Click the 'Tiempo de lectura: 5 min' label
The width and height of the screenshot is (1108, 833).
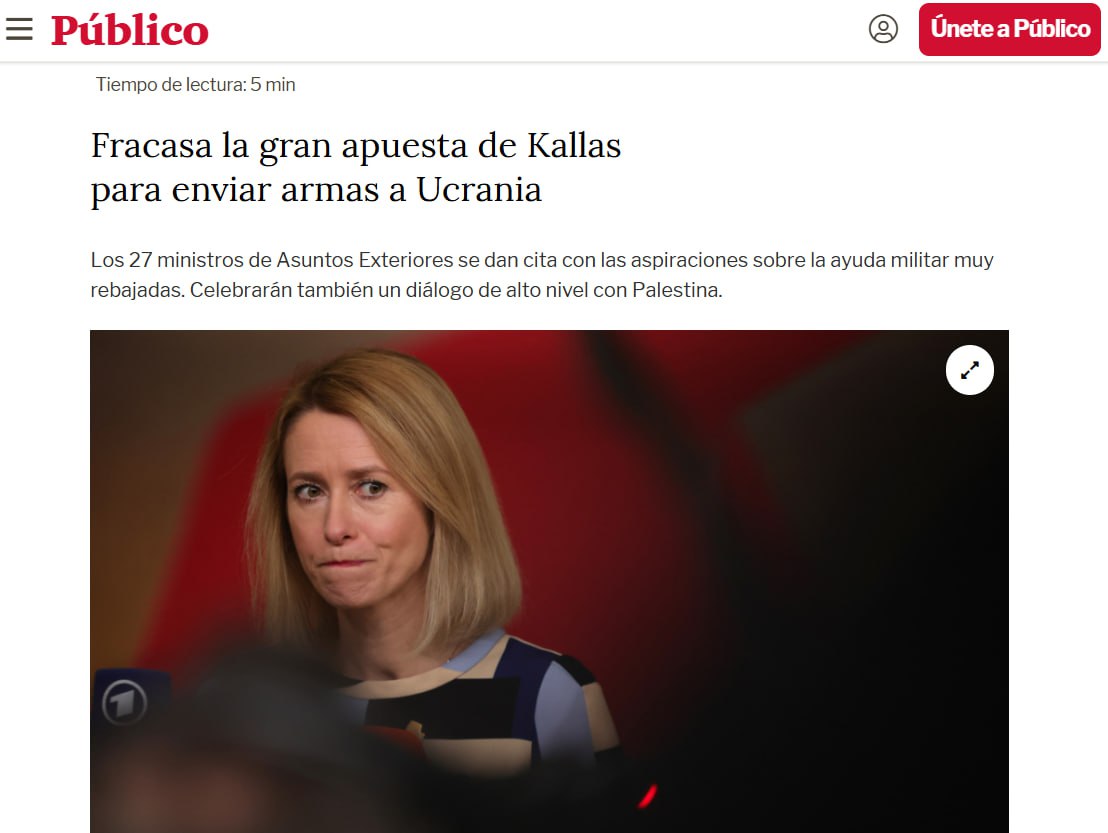pyautogui.click(x=196, y=84)
